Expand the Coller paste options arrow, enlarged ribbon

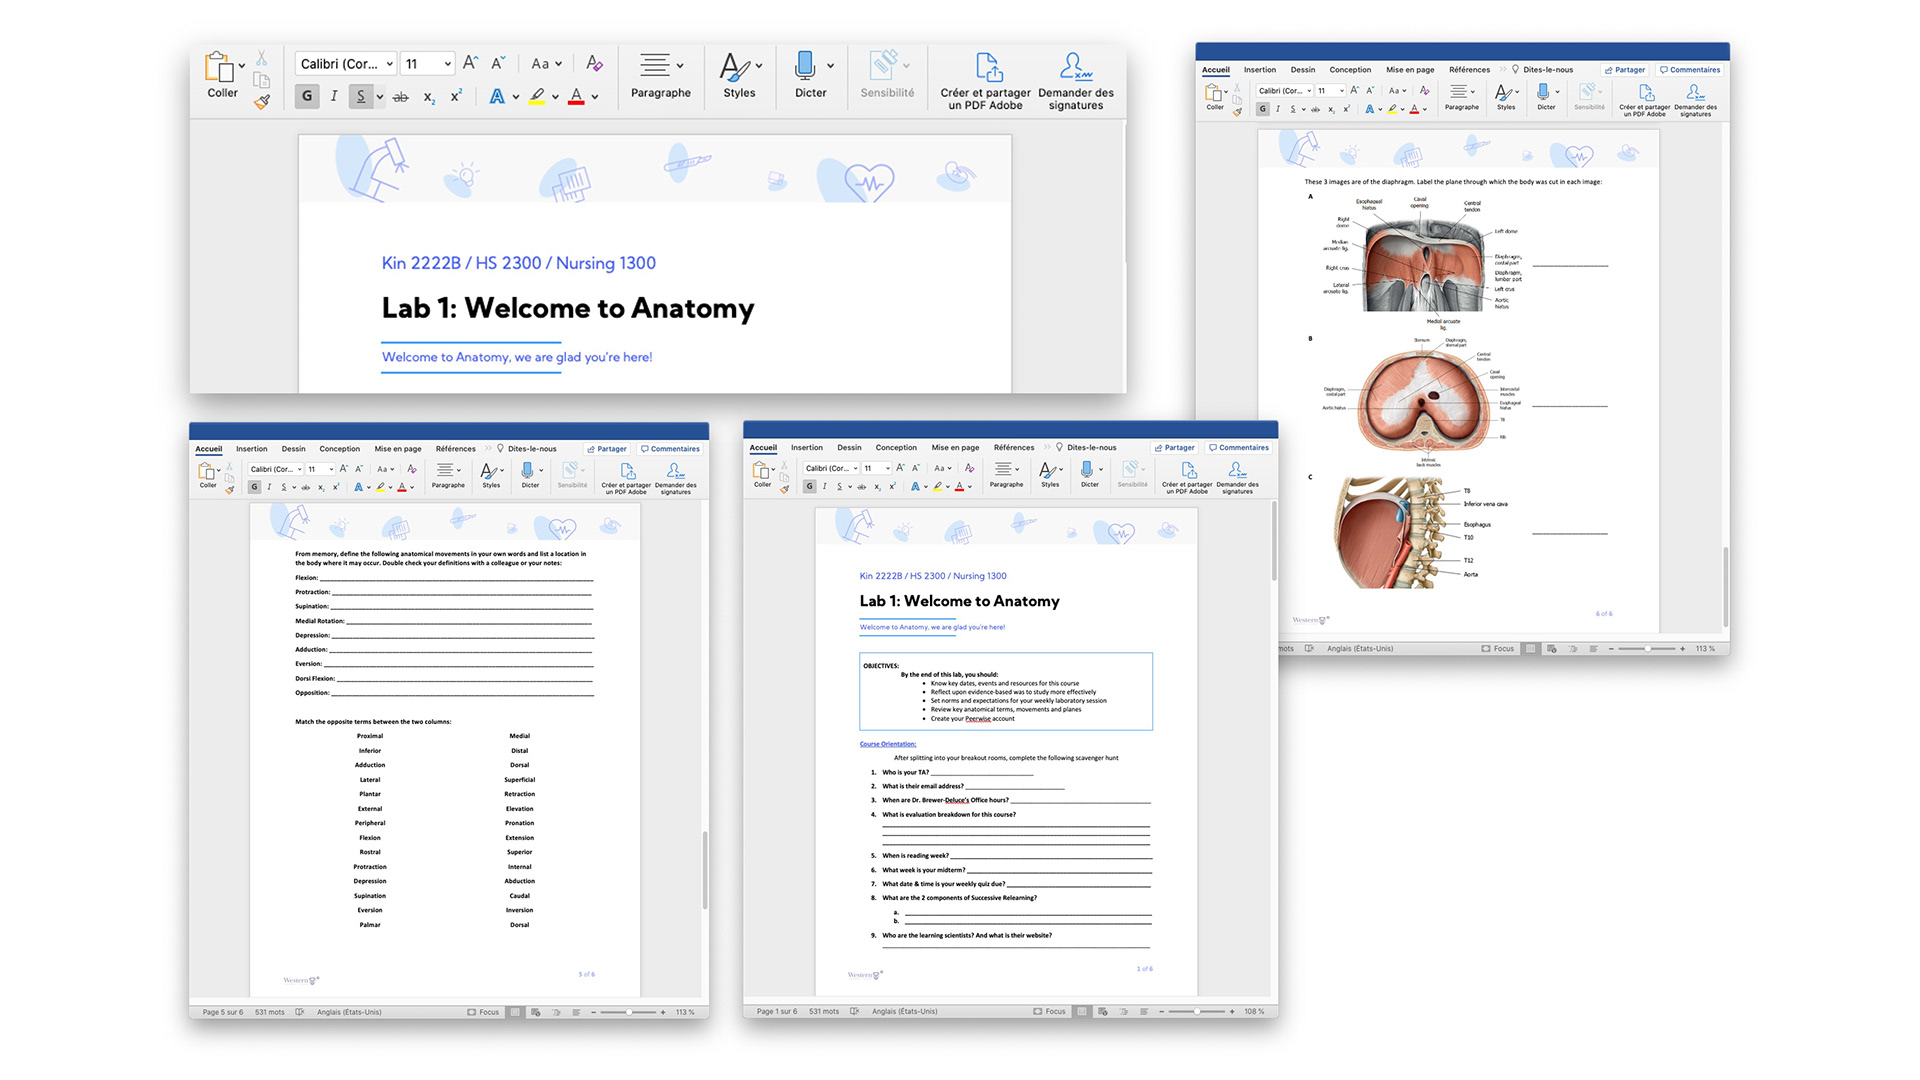(242, 66)
